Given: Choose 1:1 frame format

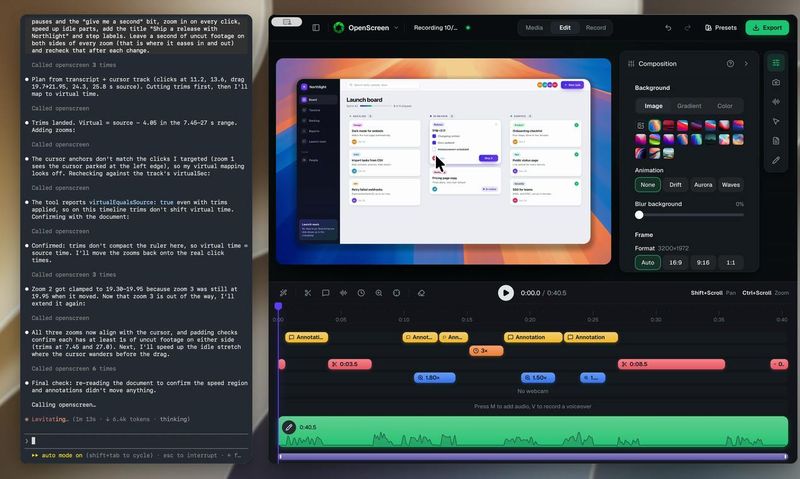Looking at the screenshot, I should 731,263.
